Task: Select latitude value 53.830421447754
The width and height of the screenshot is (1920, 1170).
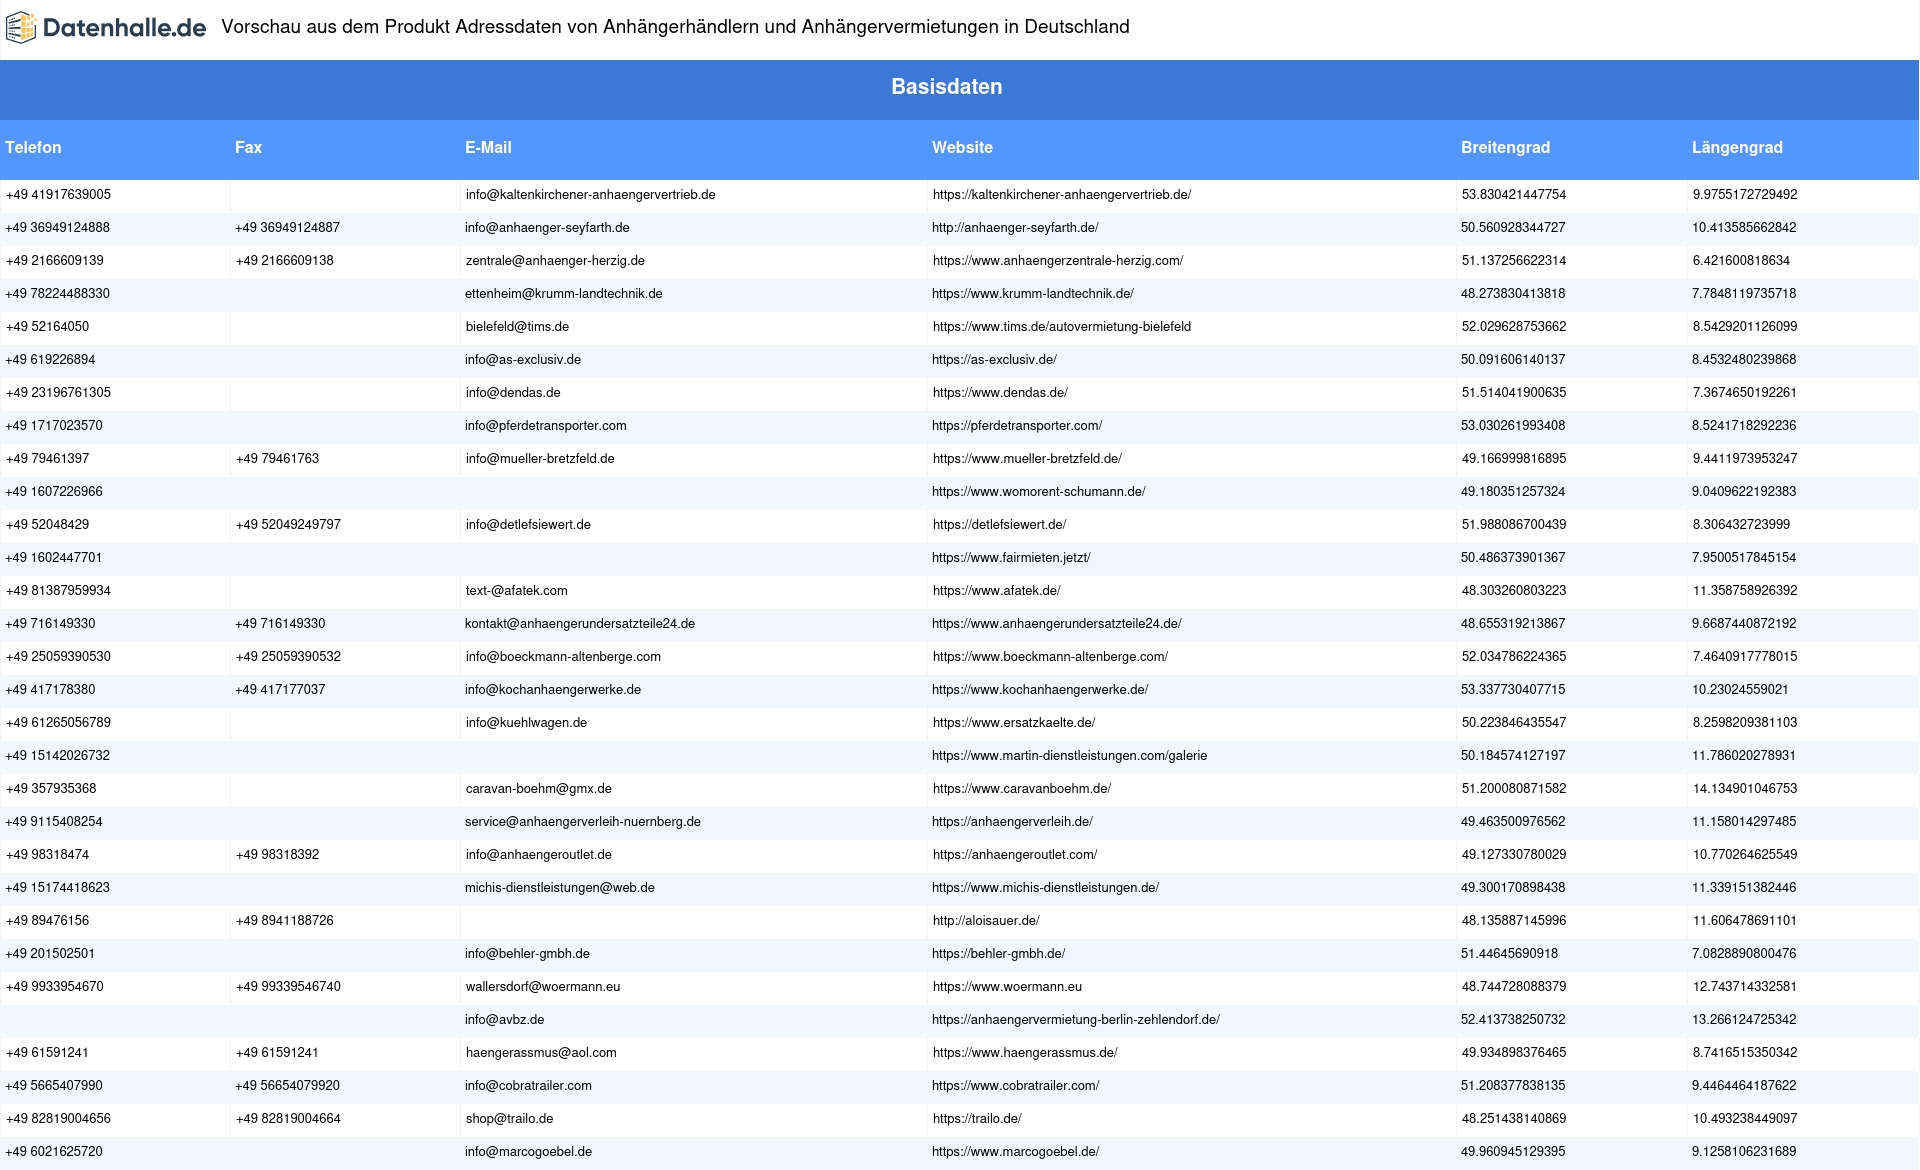Action: click(1514, 195)
